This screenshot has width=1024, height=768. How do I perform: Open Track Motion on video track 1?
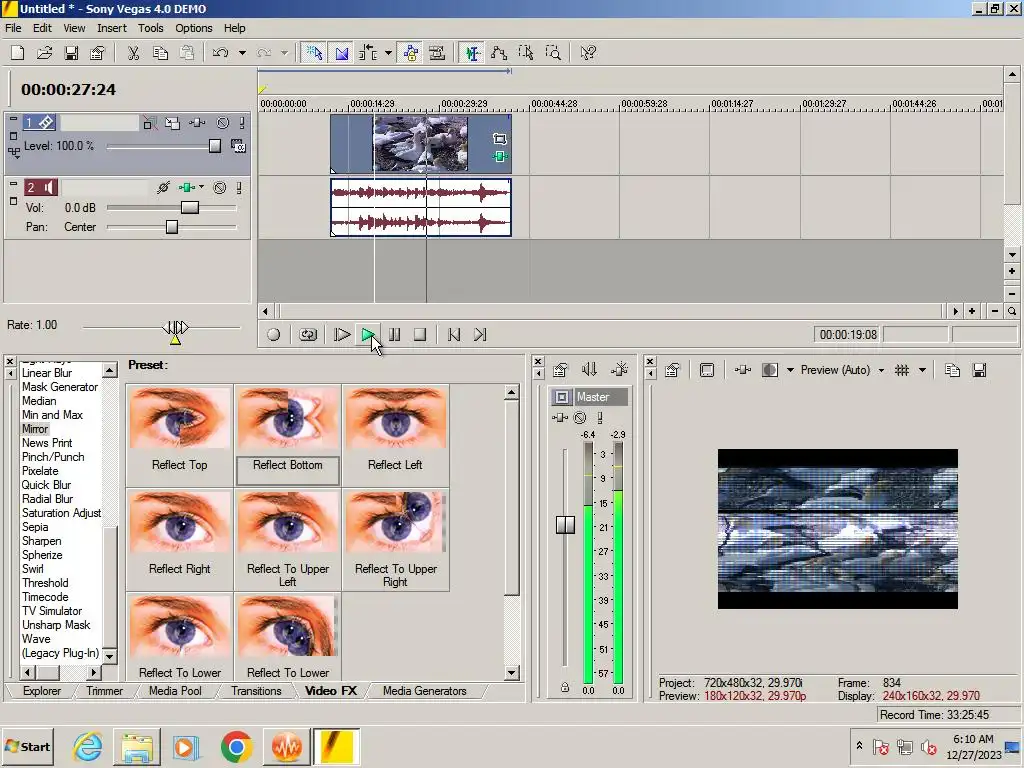tap(172, 123)
